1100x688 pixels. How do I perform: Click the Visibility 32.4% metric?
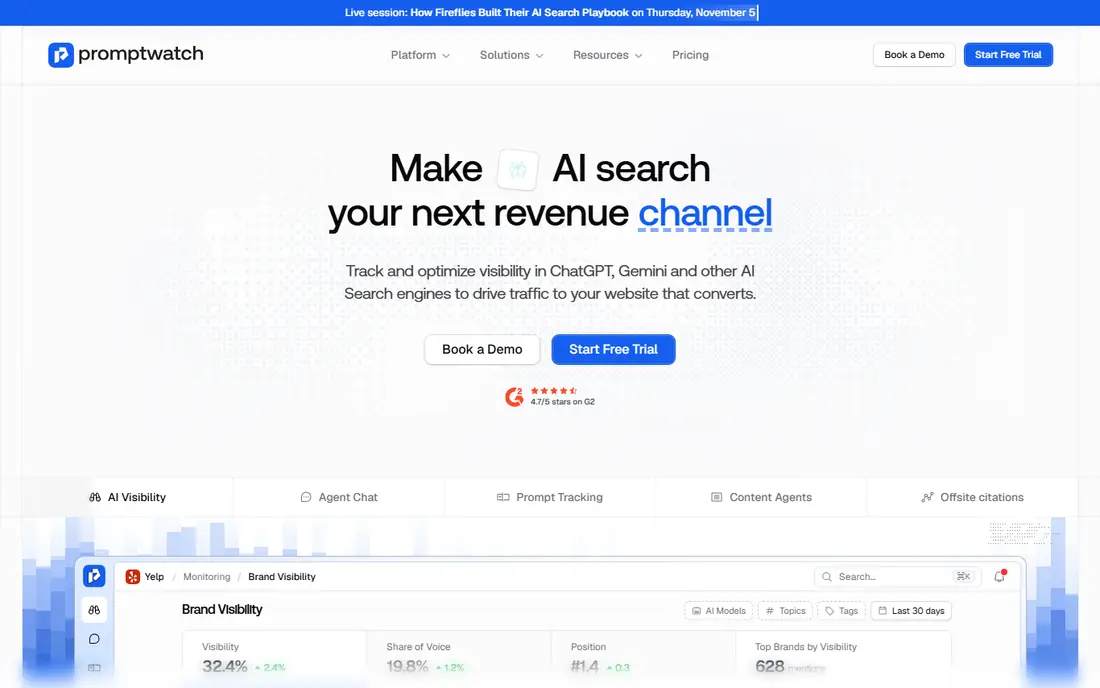pos(224,666)
